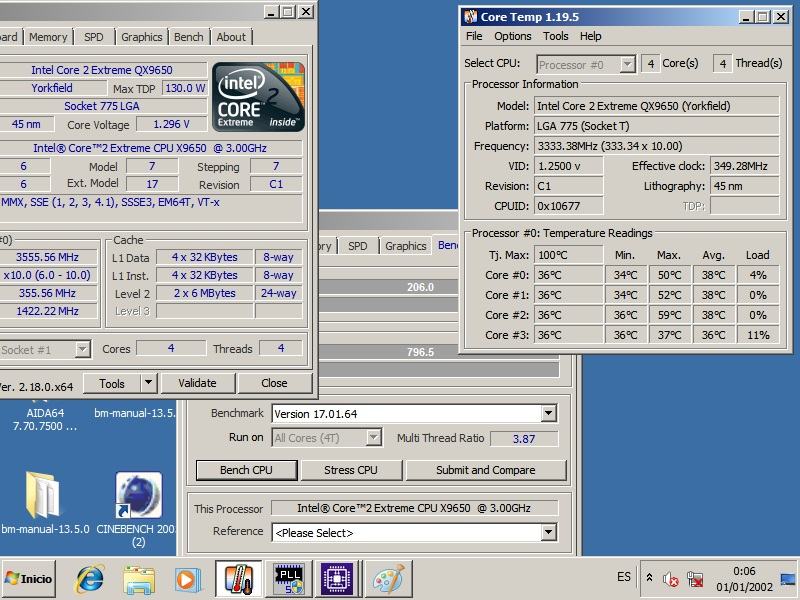800x600 pixels.
Task: Switch the ES keyboard language indicator
Action: coord(622,577)
